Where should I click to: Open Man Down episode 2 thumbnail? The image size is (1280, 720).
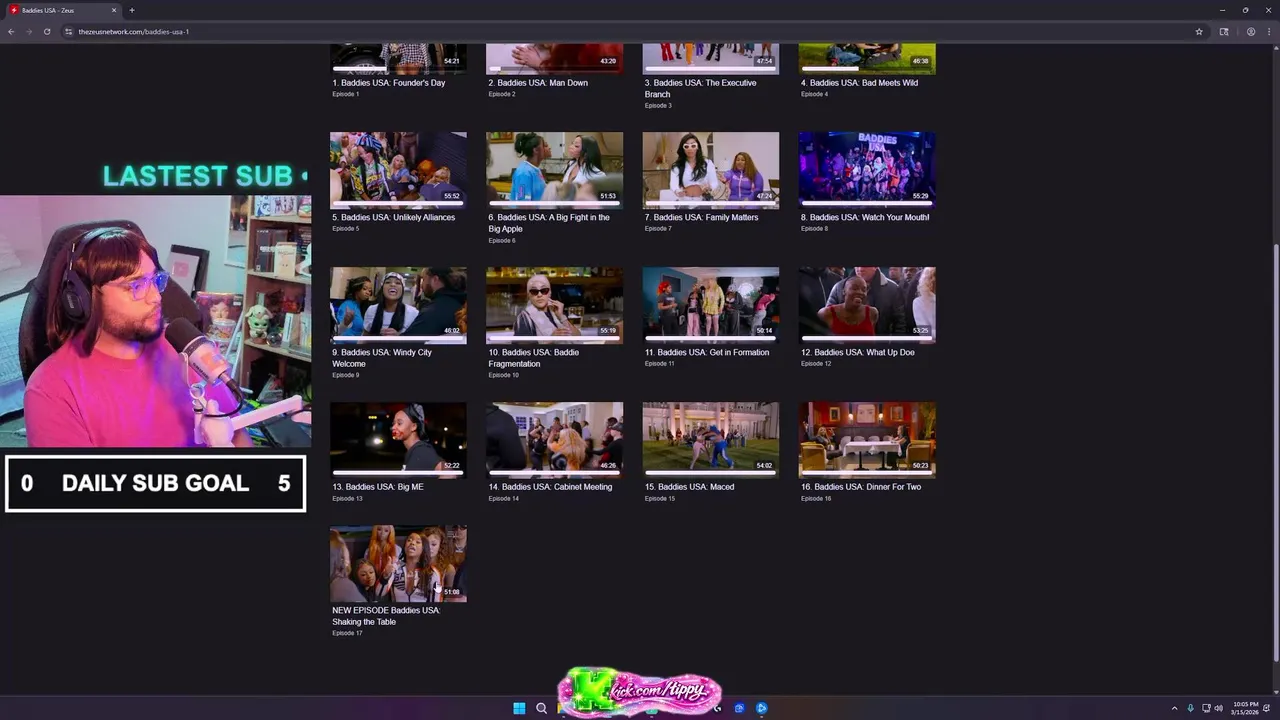[x=554, y=58]
